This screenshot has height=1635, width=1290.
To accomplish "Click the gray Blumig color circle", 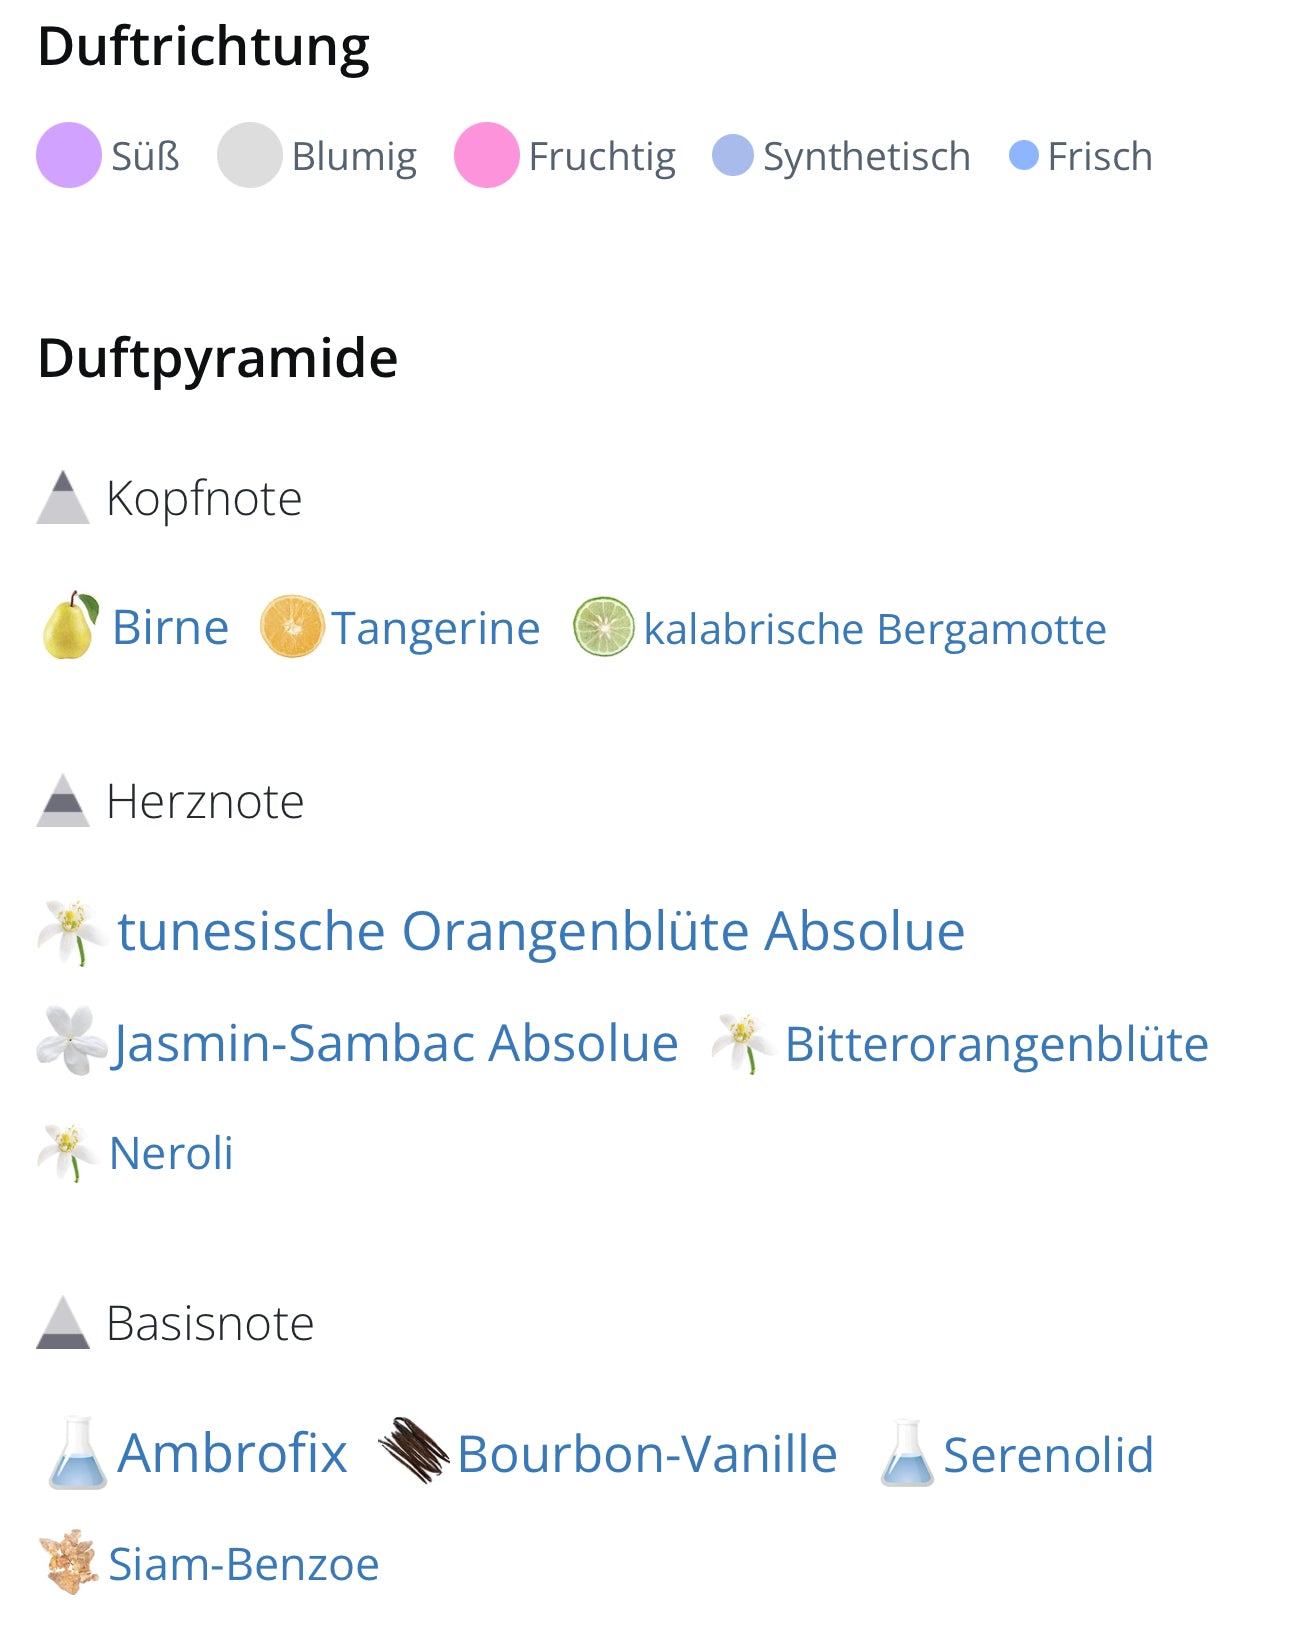I will point(249,155).
